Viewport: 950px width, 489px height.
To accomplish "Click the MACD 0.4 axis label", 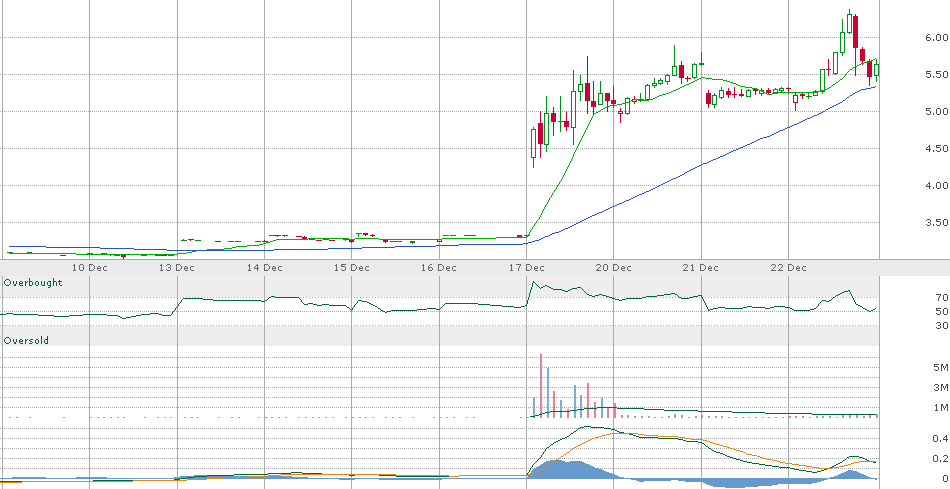I will tap(940, 439).
